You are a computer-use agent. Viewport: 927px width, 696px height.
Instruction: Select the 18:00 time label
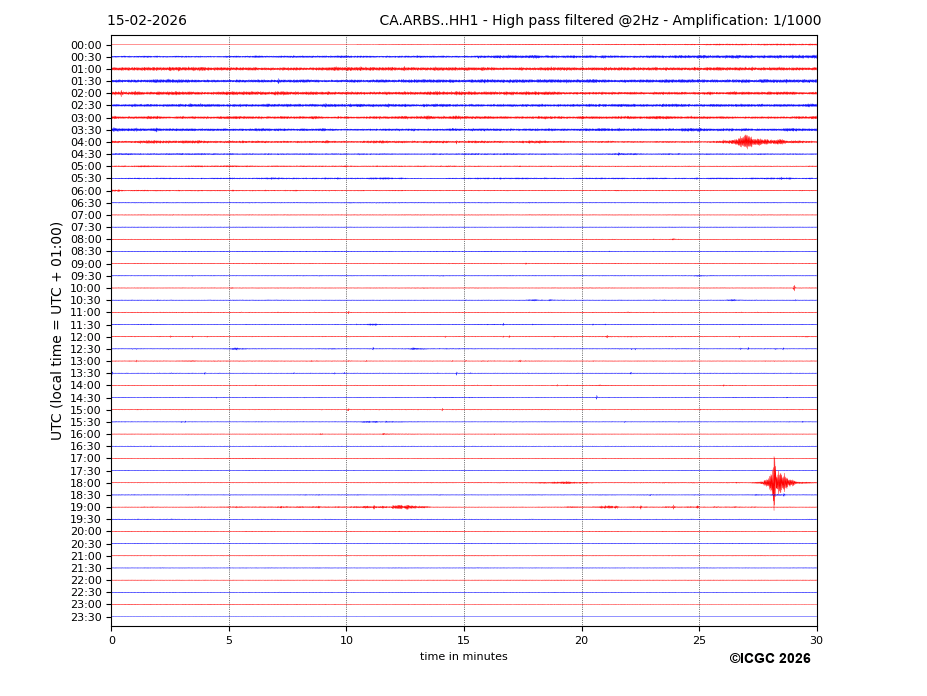coord(86,483)
